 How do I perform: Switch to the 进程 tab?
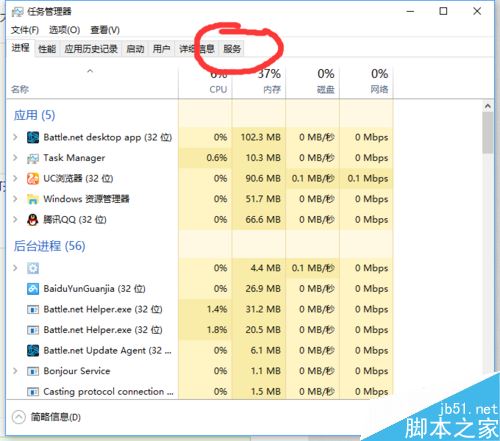tap(21, 48)
